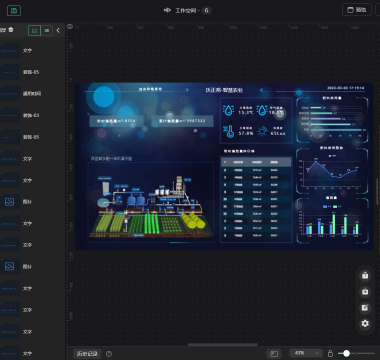Select the 通用时间 layer in the list
Screen dimensions: 380x360
pos(32,94)
